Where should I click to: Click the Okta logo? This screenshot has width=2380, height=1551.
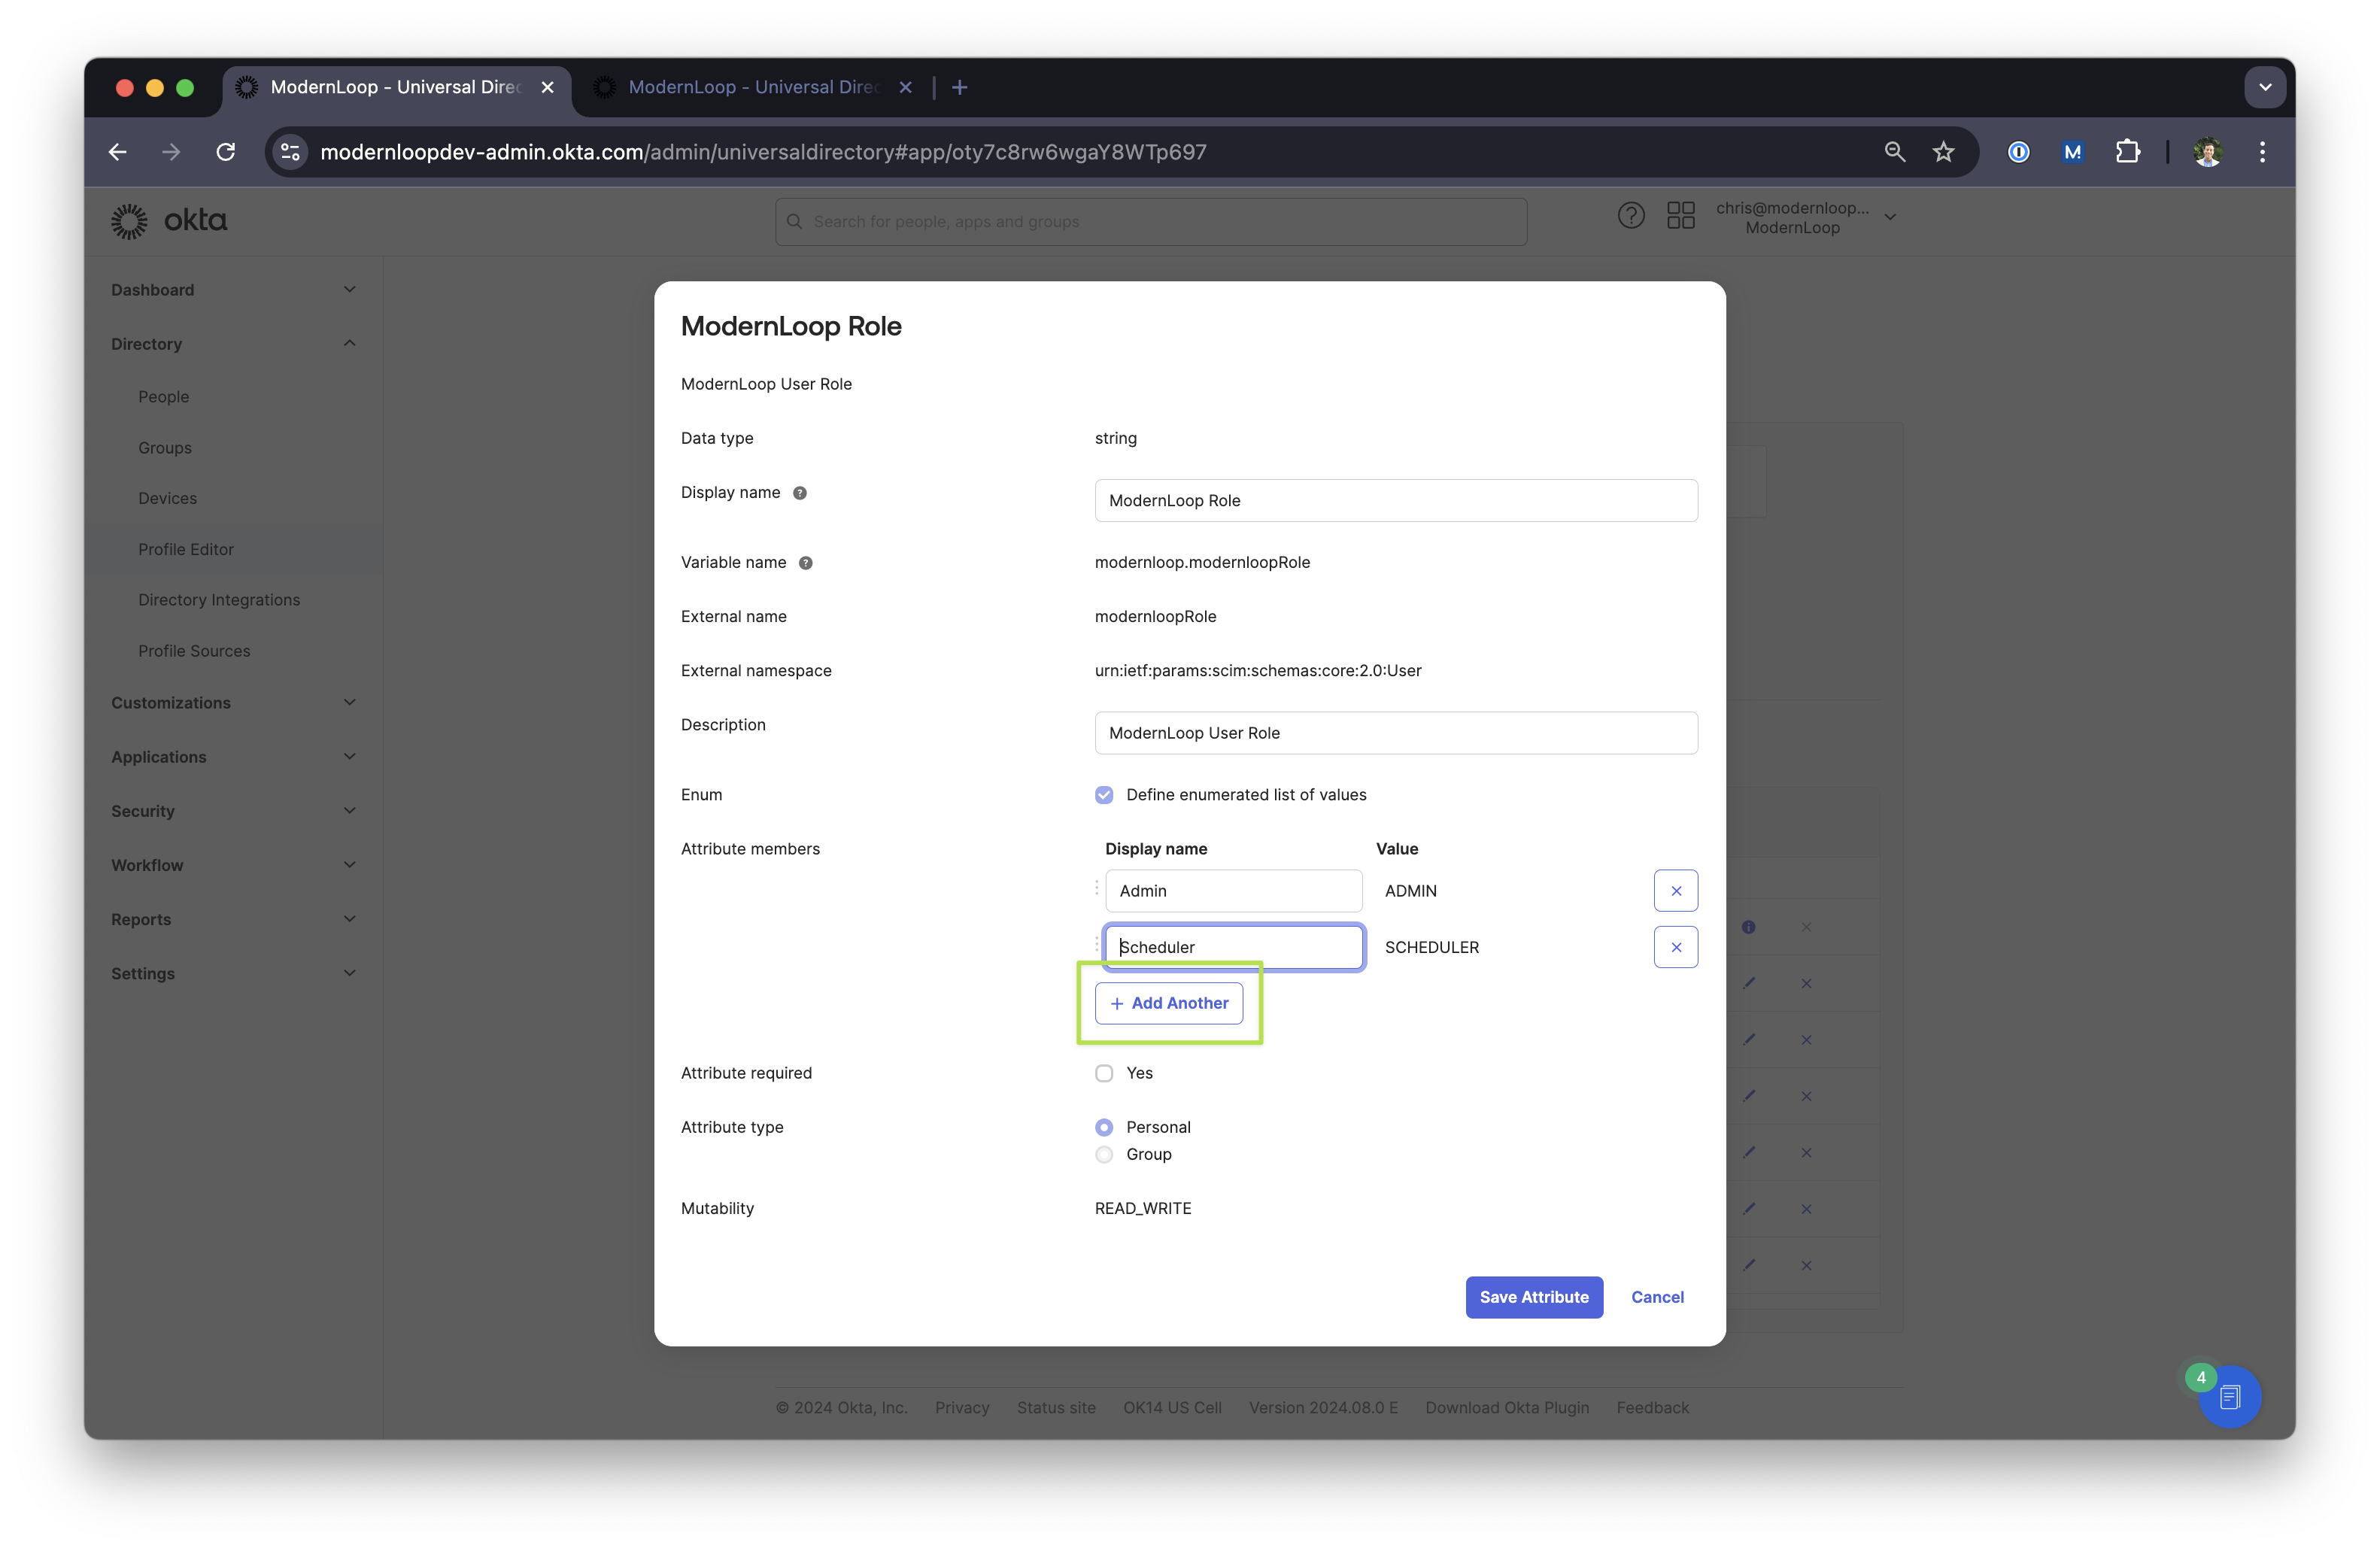pyautogui.click(x=169, y=221)
